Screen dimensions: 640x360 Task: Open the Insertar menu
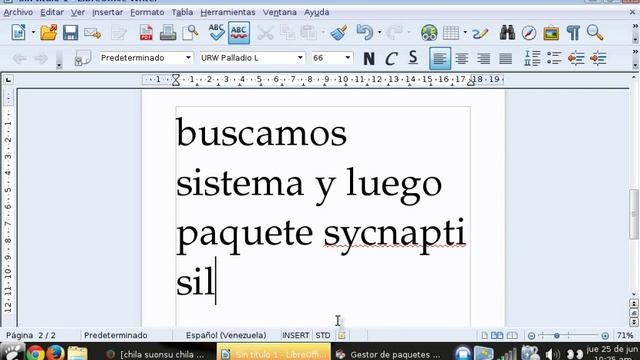tap(107, 12)
